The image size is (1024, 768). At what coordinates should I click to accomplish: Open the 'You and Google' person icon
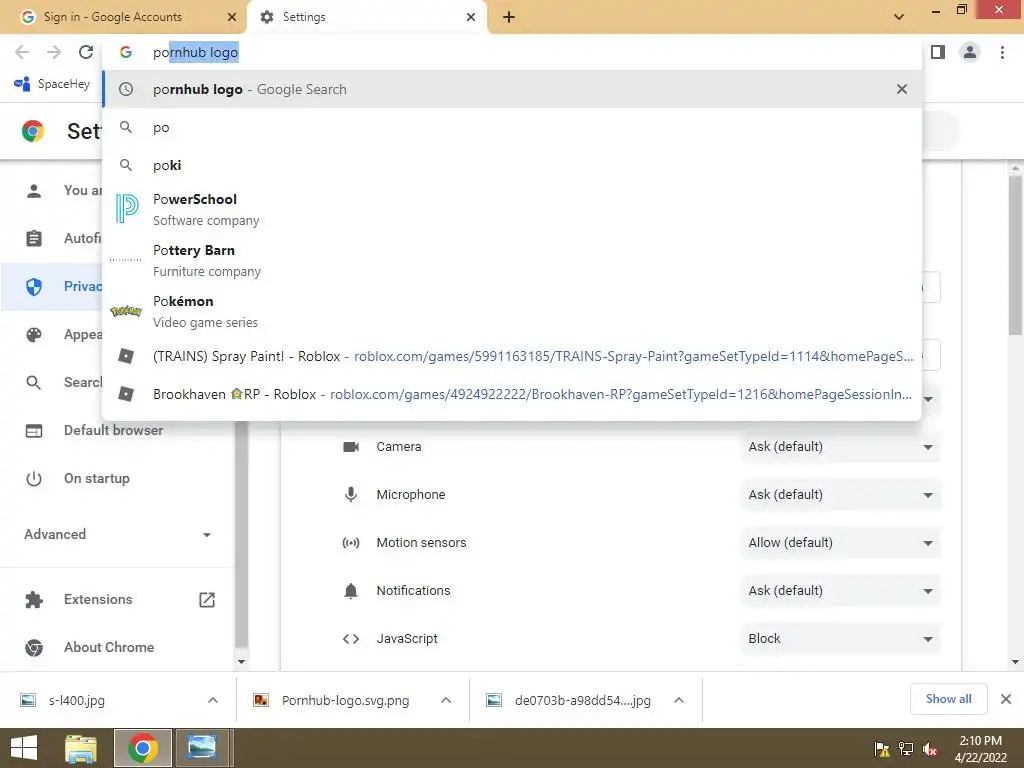pos(34,191)
